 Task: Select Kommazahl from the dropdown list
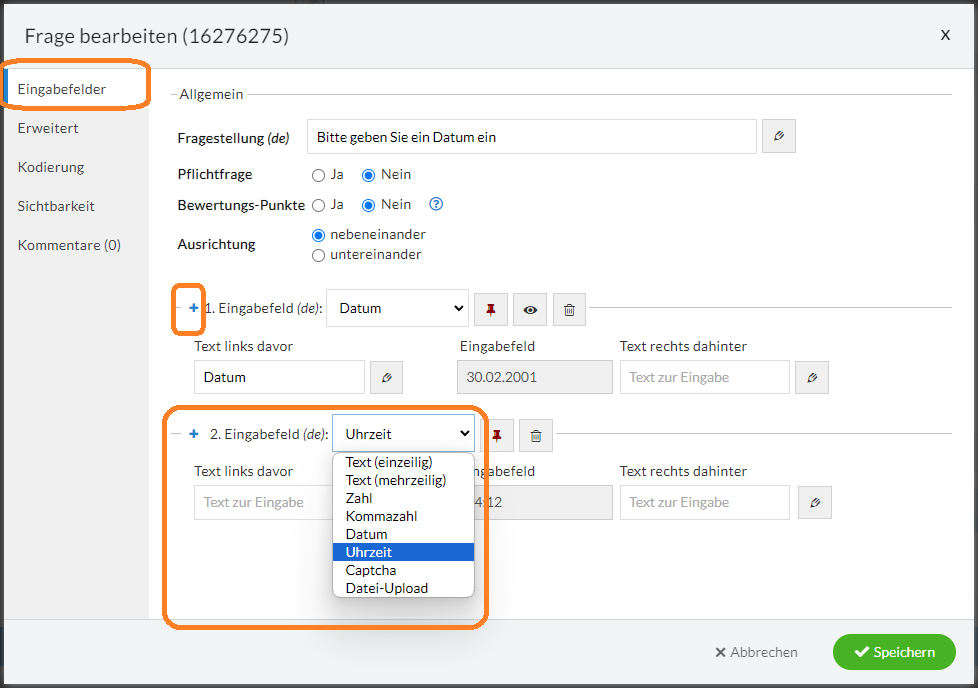(381, 516)
